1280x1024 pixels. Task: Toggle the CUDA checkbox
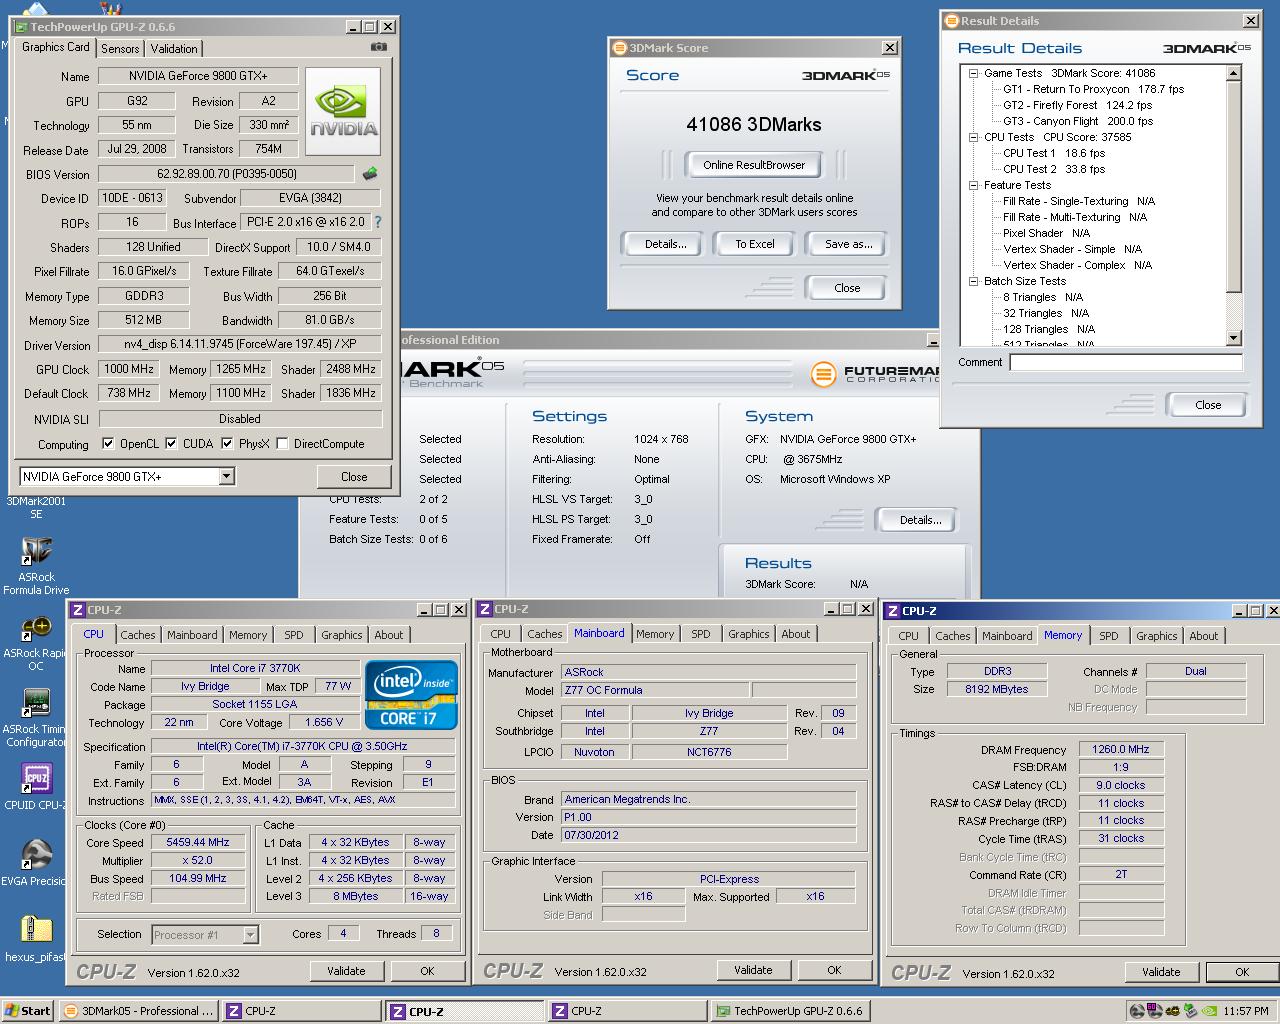point(172,444)
